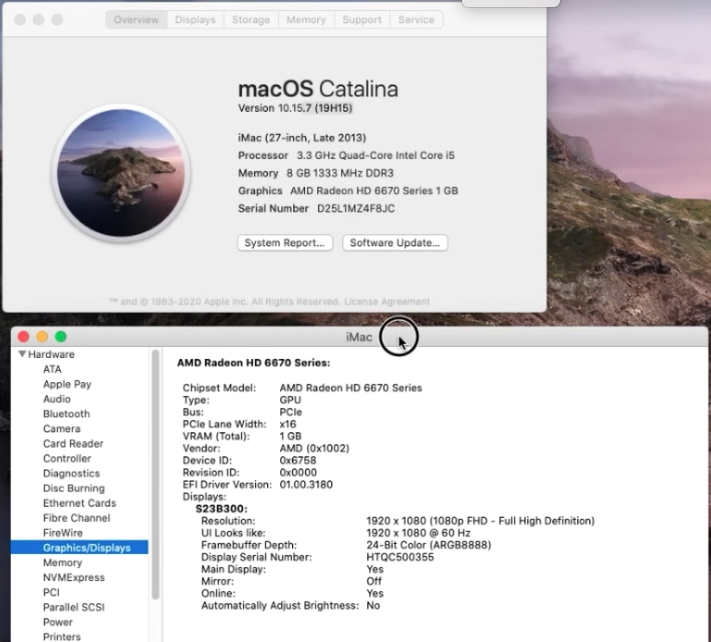Select Graphics/Displays in the sidebar

tap(79, 548)
